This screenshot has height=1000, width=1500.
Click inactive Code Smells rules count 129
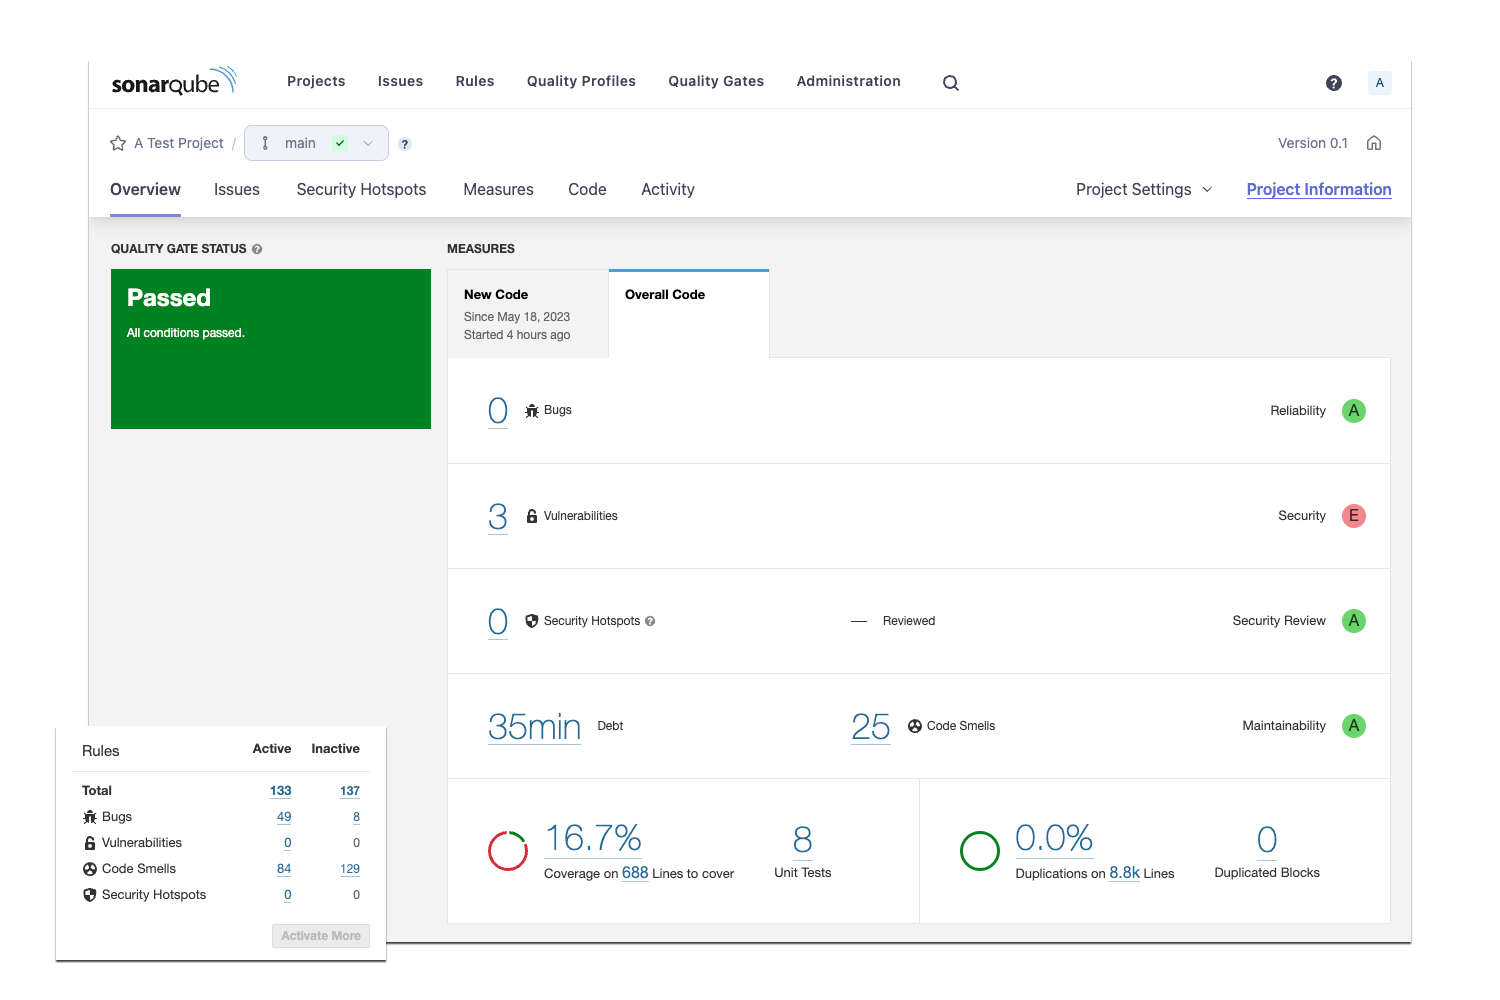tap(350, 869)
